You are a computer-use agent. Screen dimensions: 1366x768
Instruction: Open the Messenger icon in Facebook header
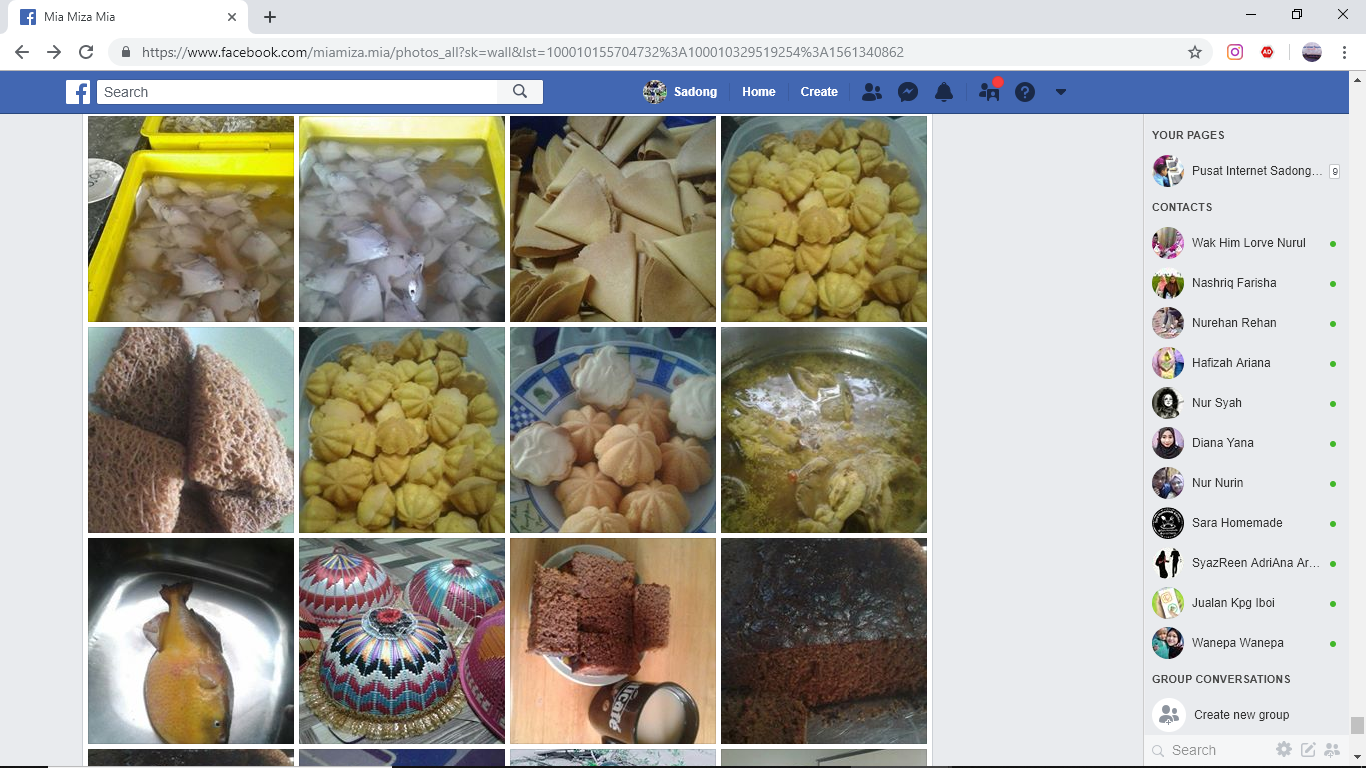point(908,92)
